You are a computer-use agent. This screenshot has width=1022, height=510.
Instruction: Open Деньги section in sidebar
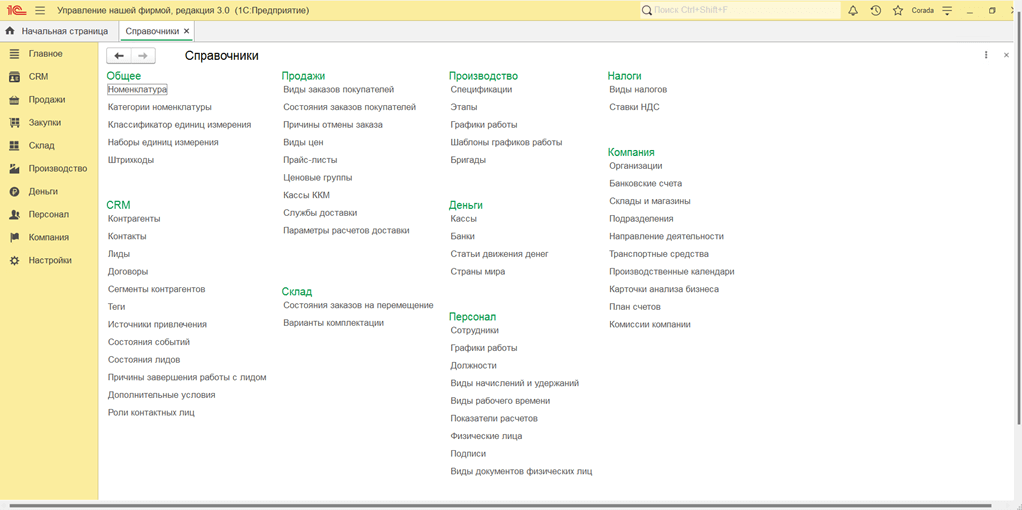point(43,192)
